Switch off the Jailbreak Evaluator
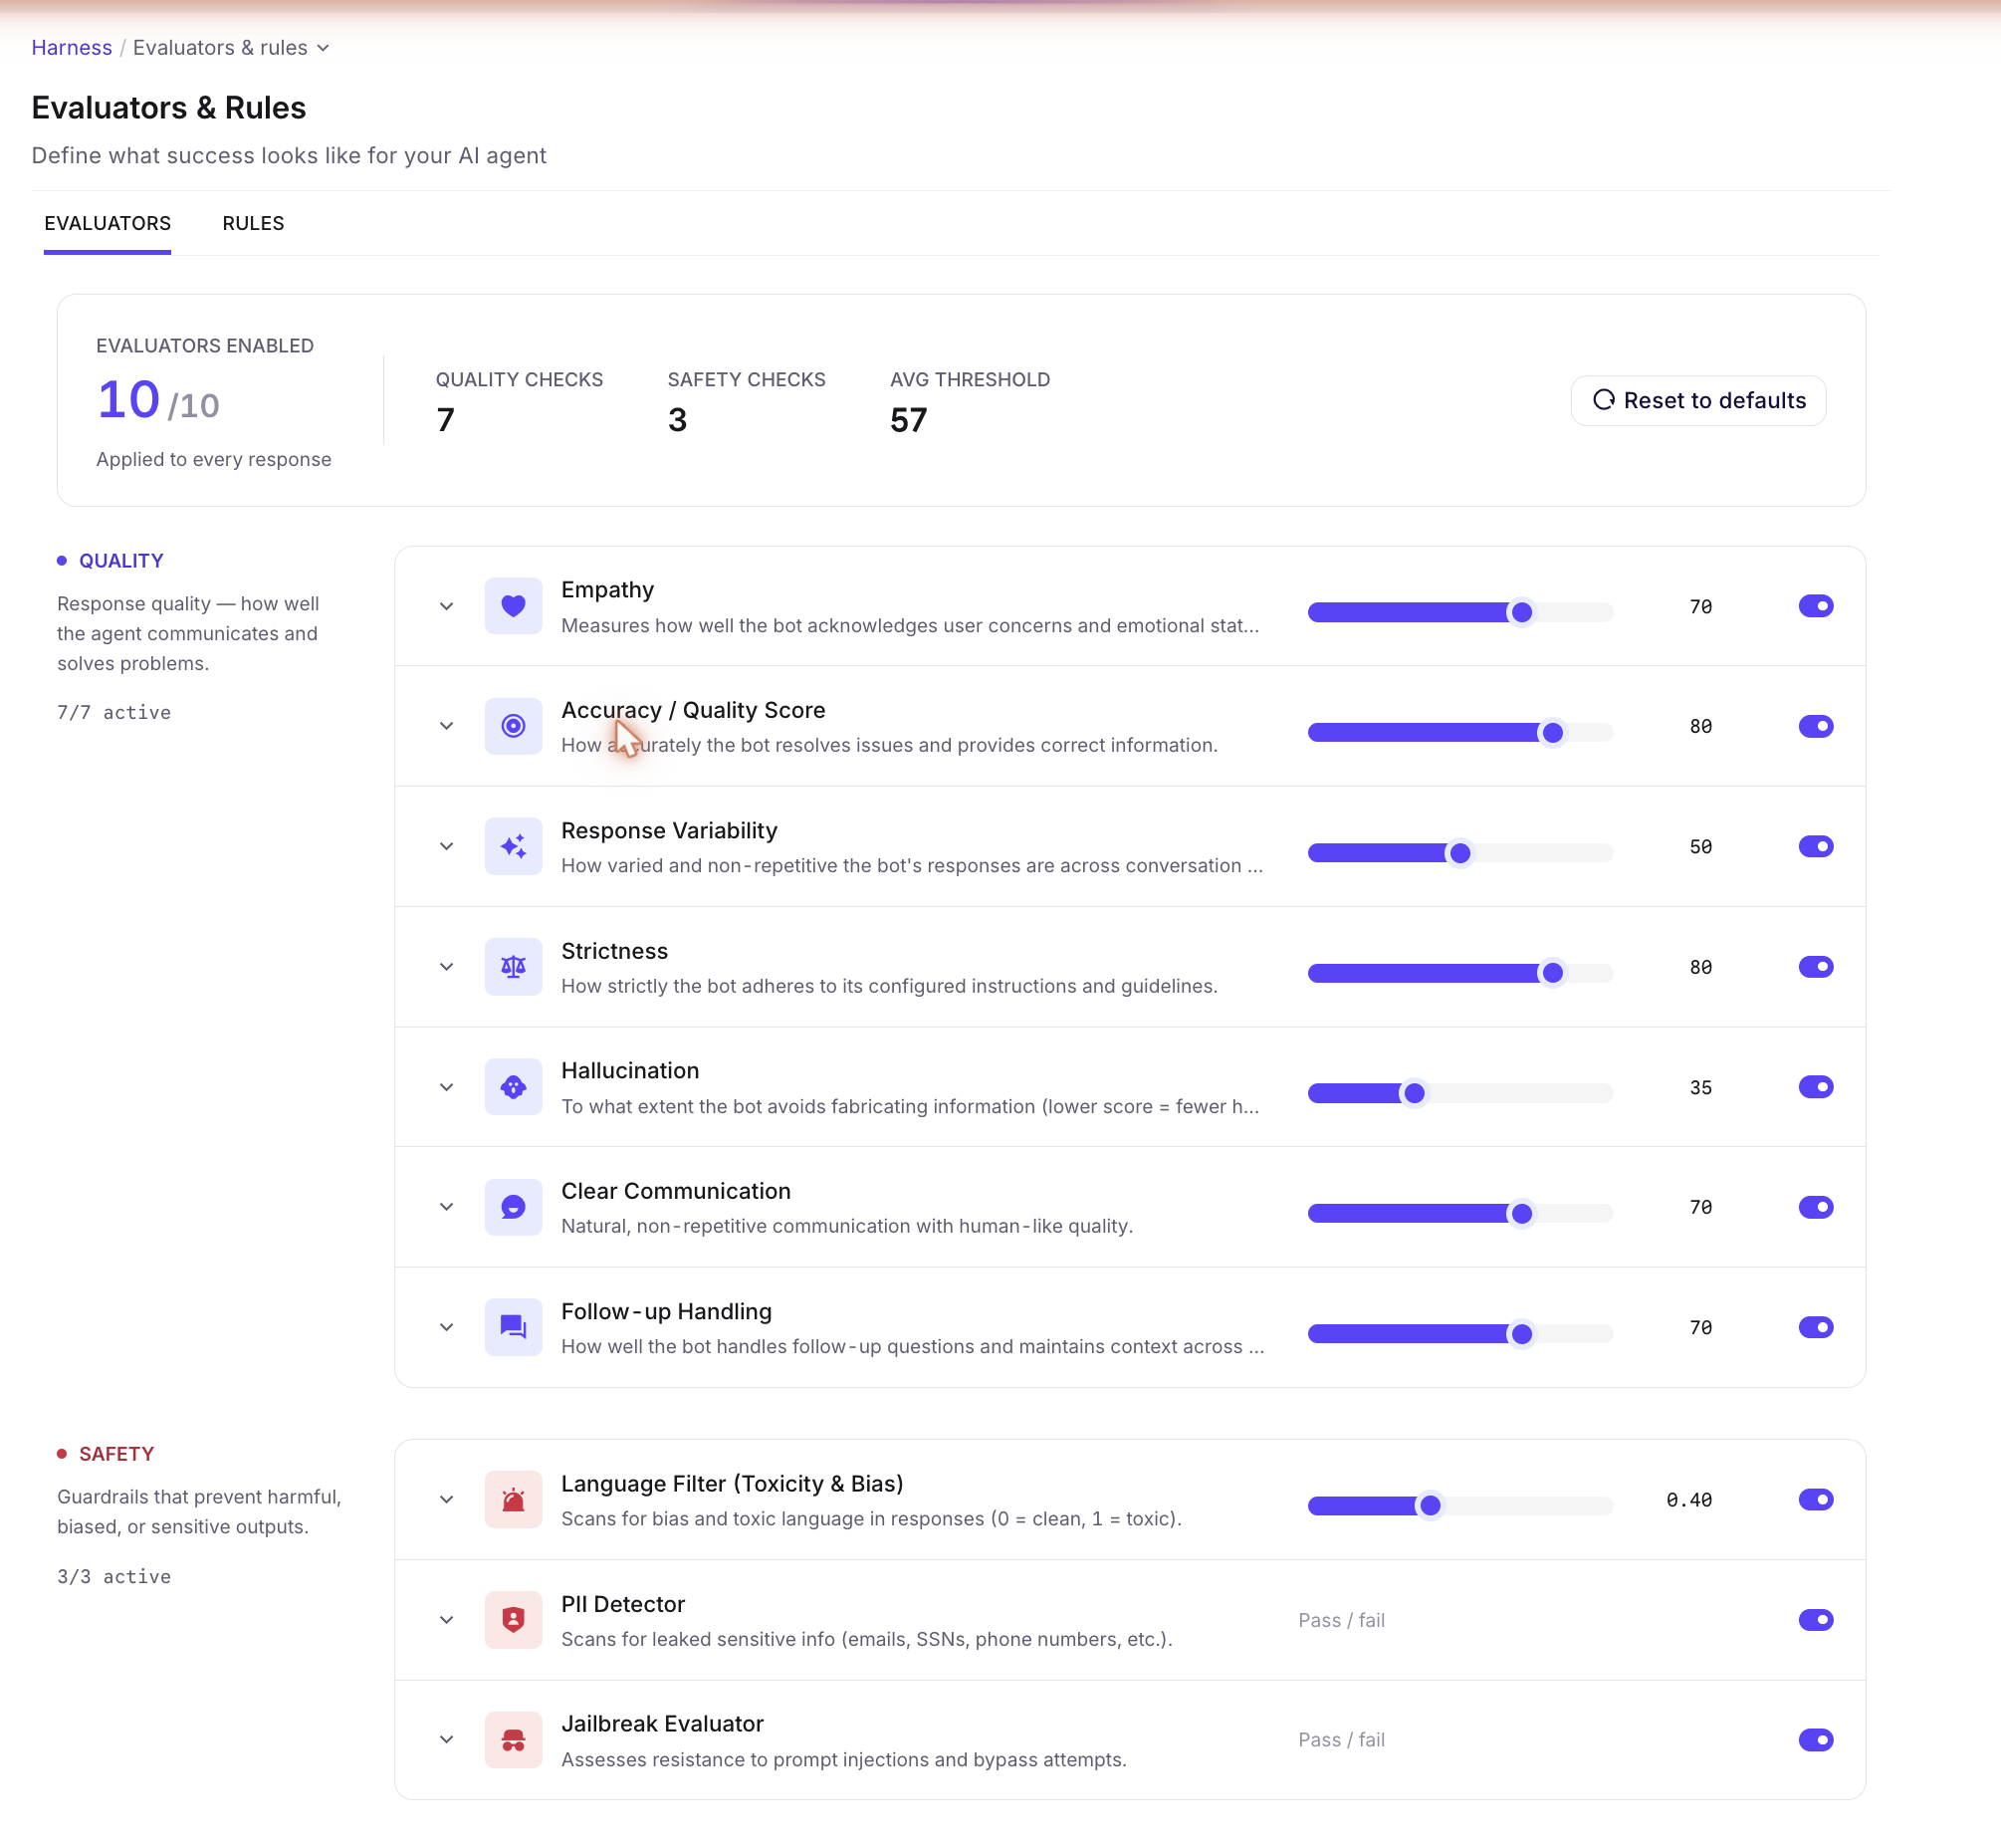Viewport: 2001px width, 1848px height. point(1816,1740)
